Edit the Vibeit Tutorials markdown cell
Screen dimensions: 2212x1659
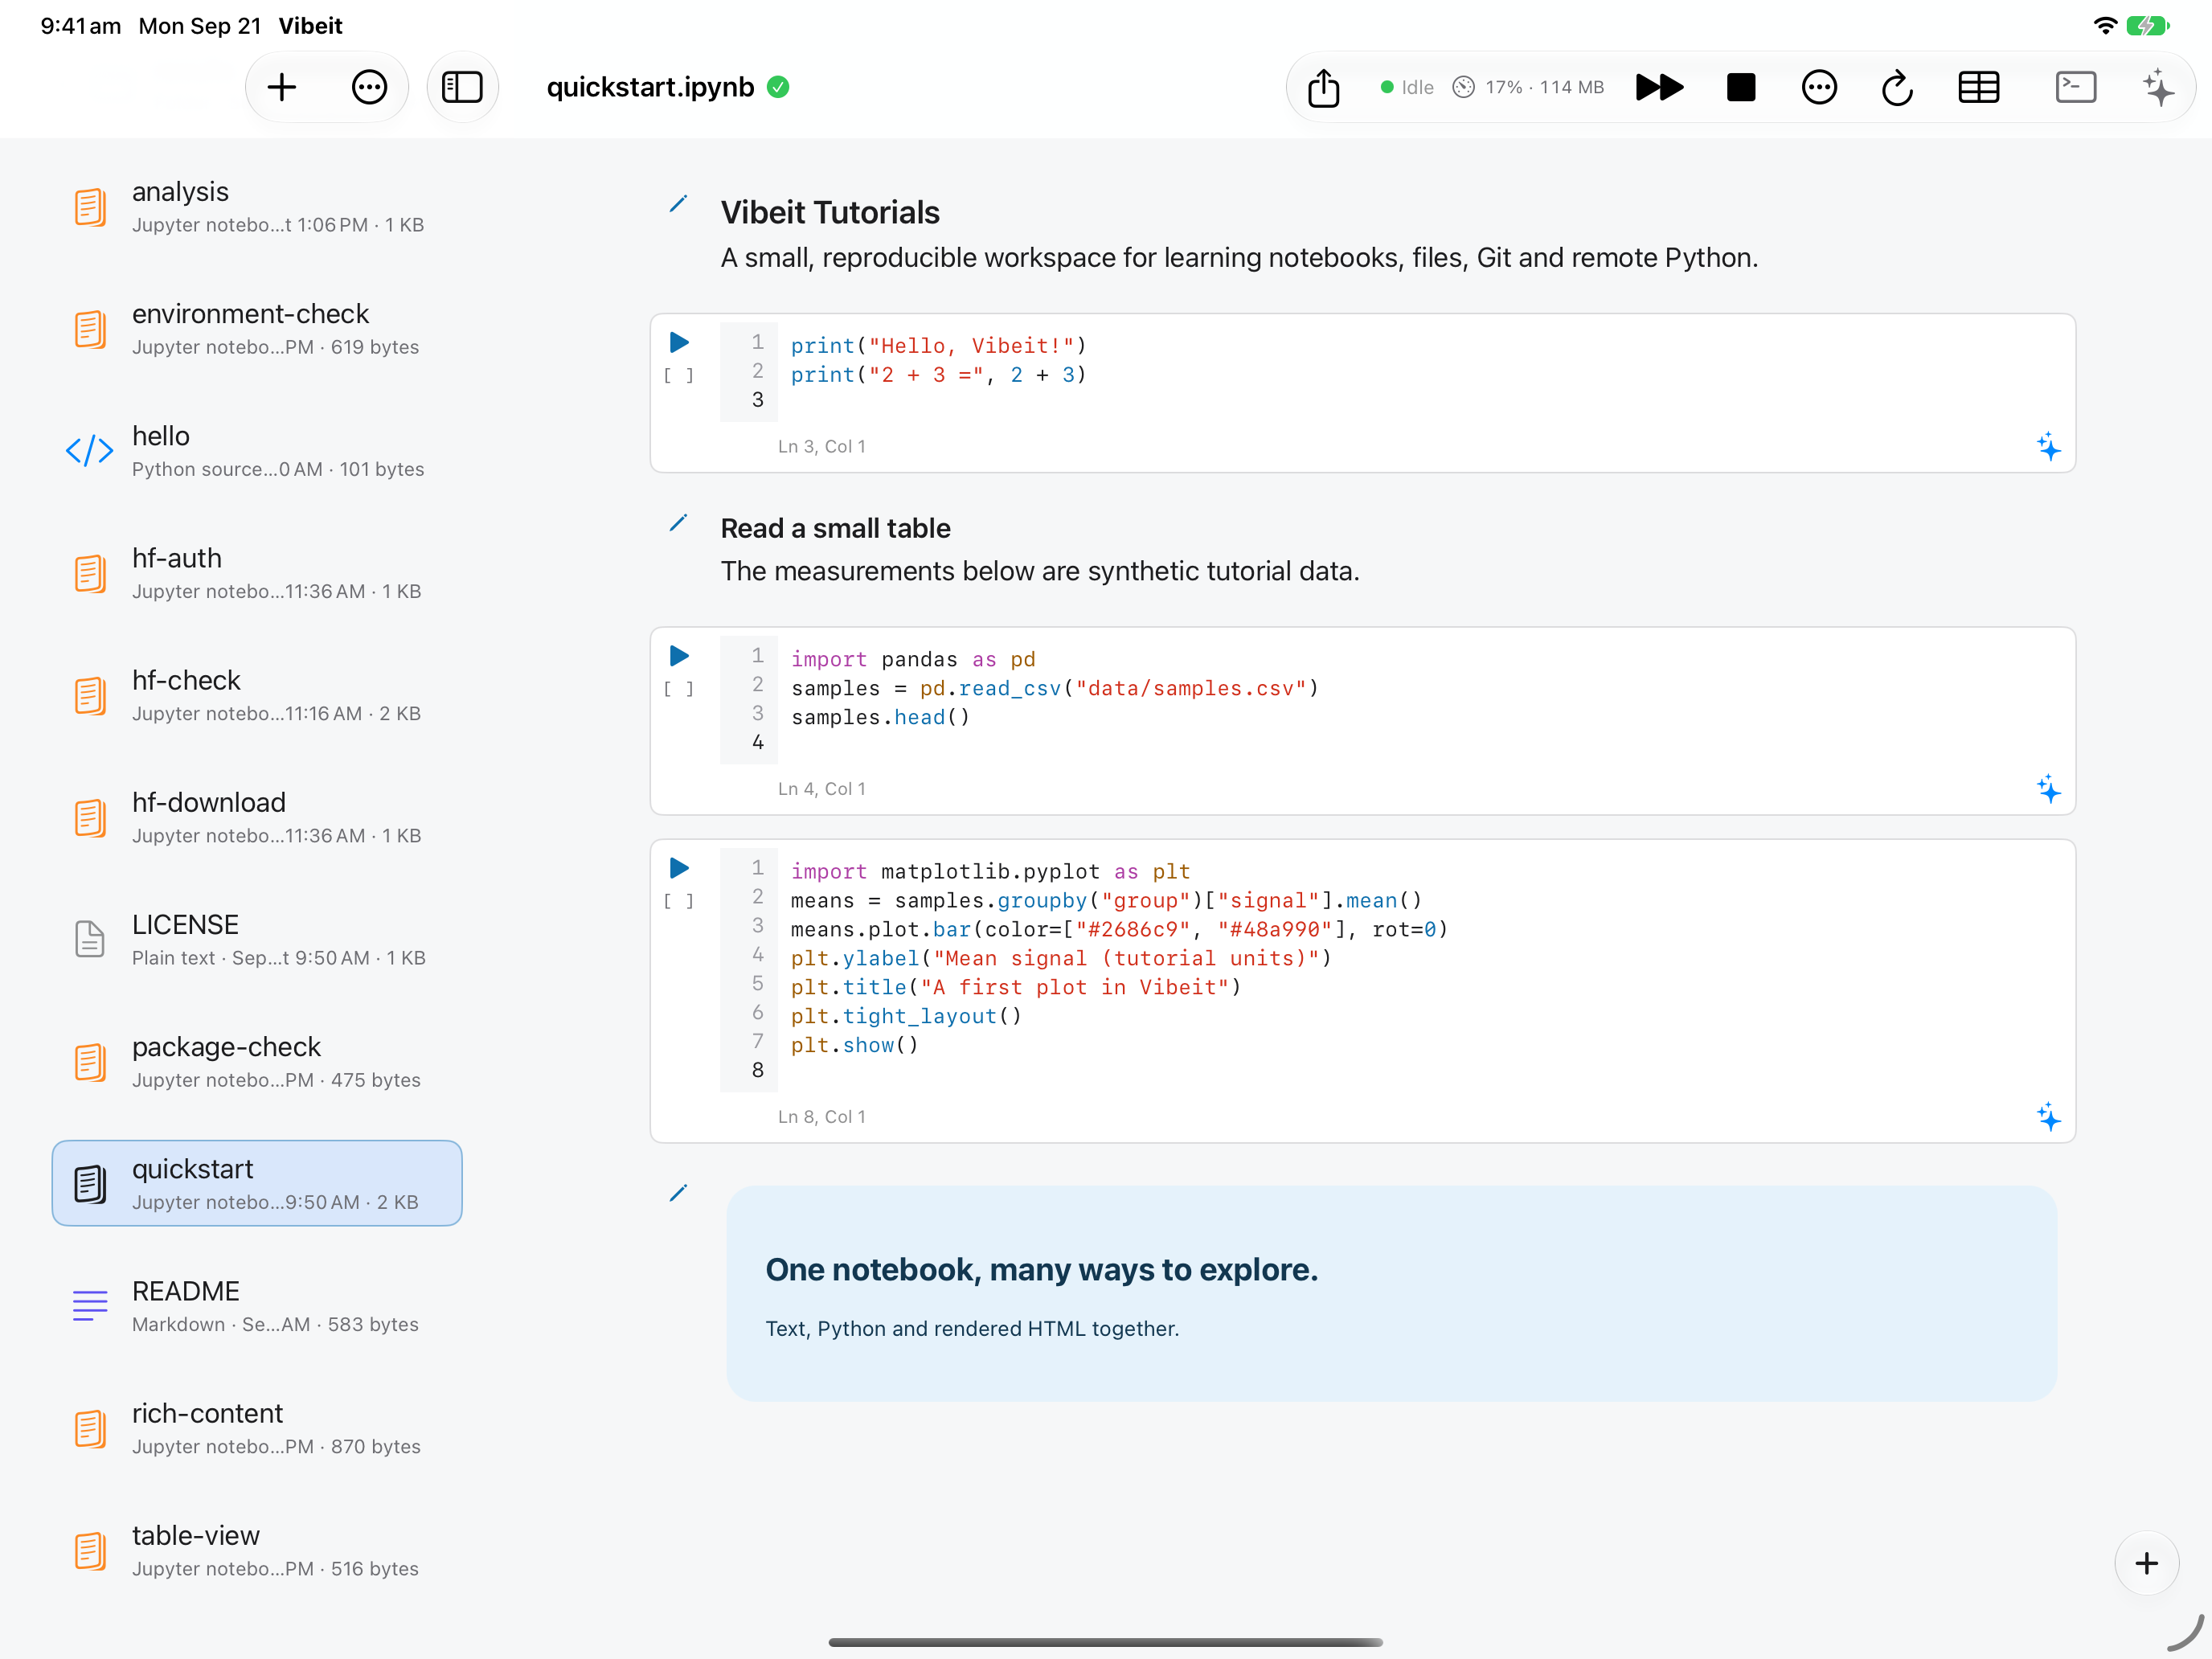pyautogui.click(x=678, y=204)
